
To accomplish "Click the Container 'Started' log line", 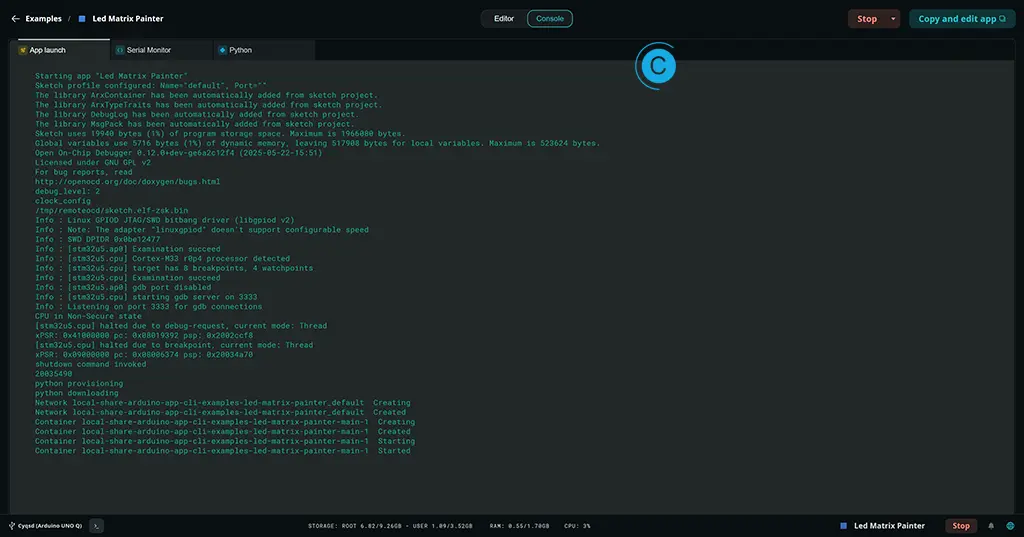I will 223,451.
